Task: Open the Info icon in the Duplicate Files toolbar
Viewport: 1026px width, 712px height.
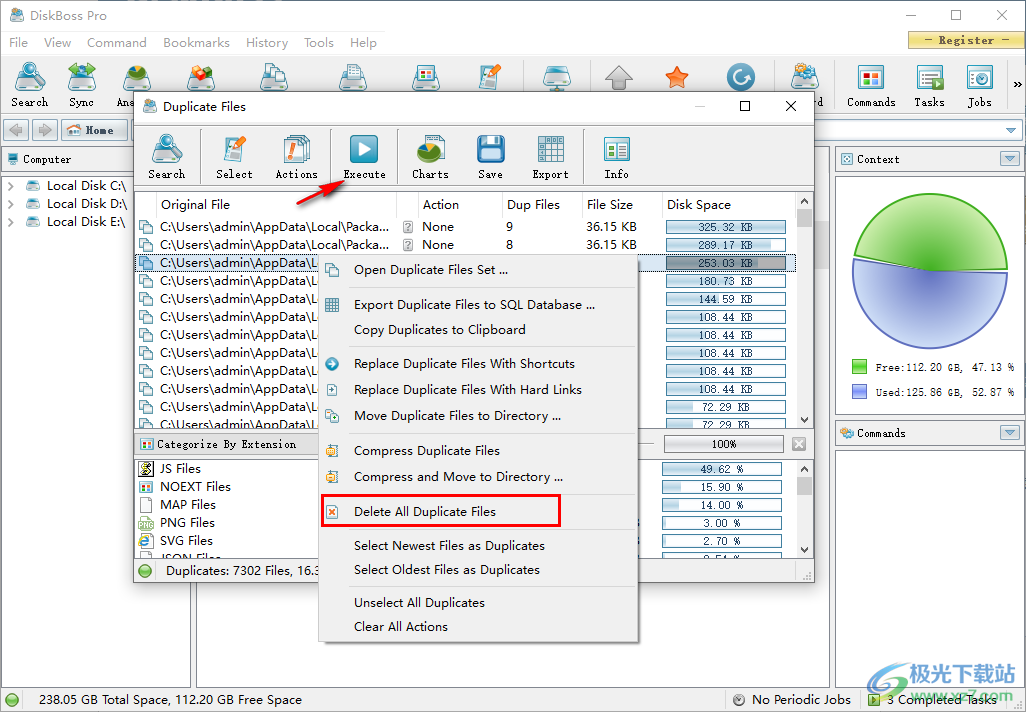Action: click(616, 156)
